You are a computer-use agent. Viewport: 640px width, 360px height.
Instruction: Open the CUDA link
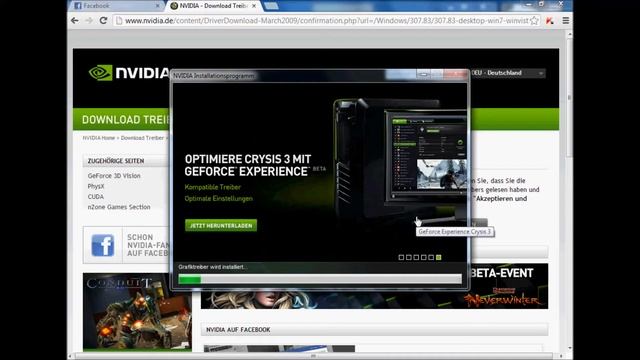96,197
